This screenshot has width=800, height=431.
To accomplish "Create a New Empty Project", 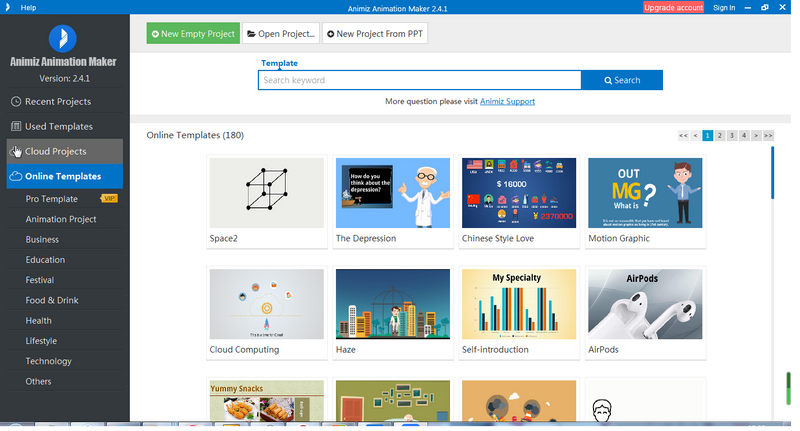I will pyautogui.click(x=193, y=34).
